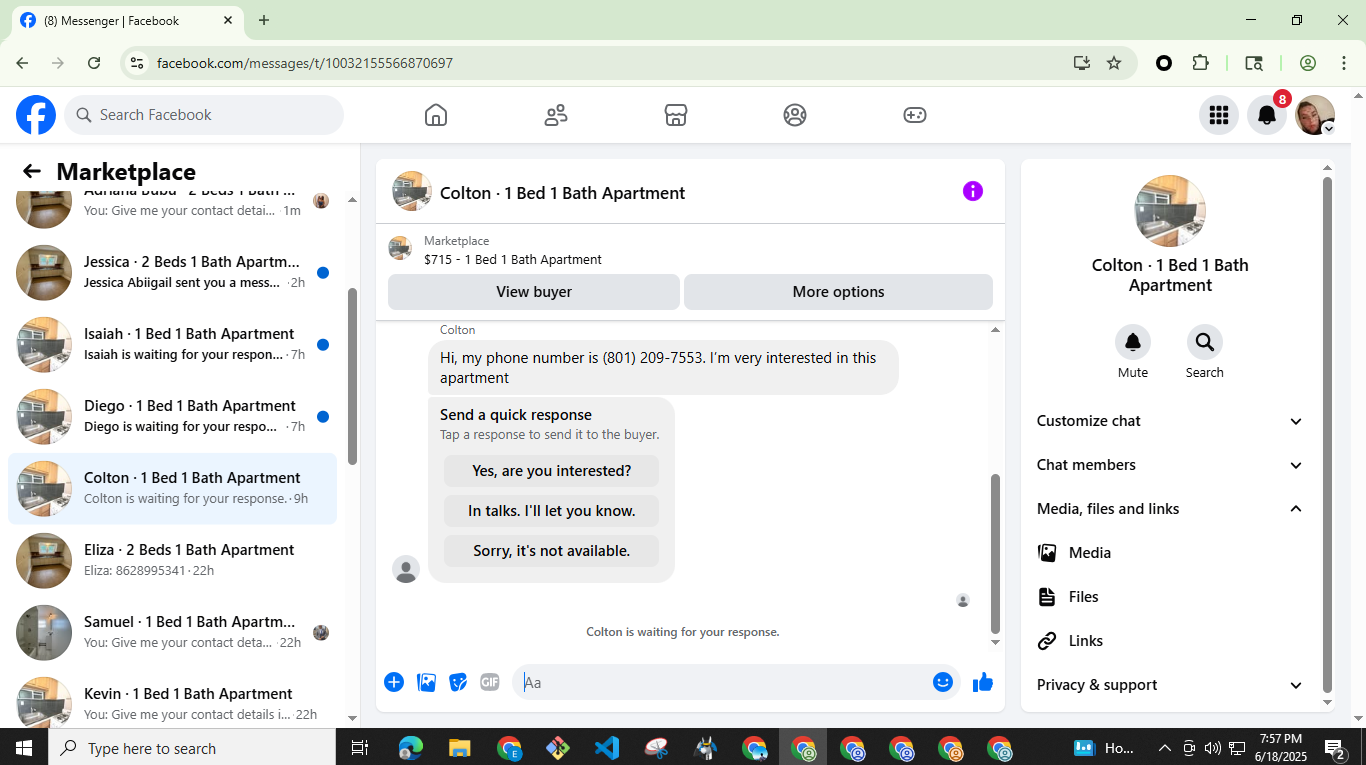
Task: Collapse Media, files and links section
Action: pyautogui.click(x=1170, y=509)
